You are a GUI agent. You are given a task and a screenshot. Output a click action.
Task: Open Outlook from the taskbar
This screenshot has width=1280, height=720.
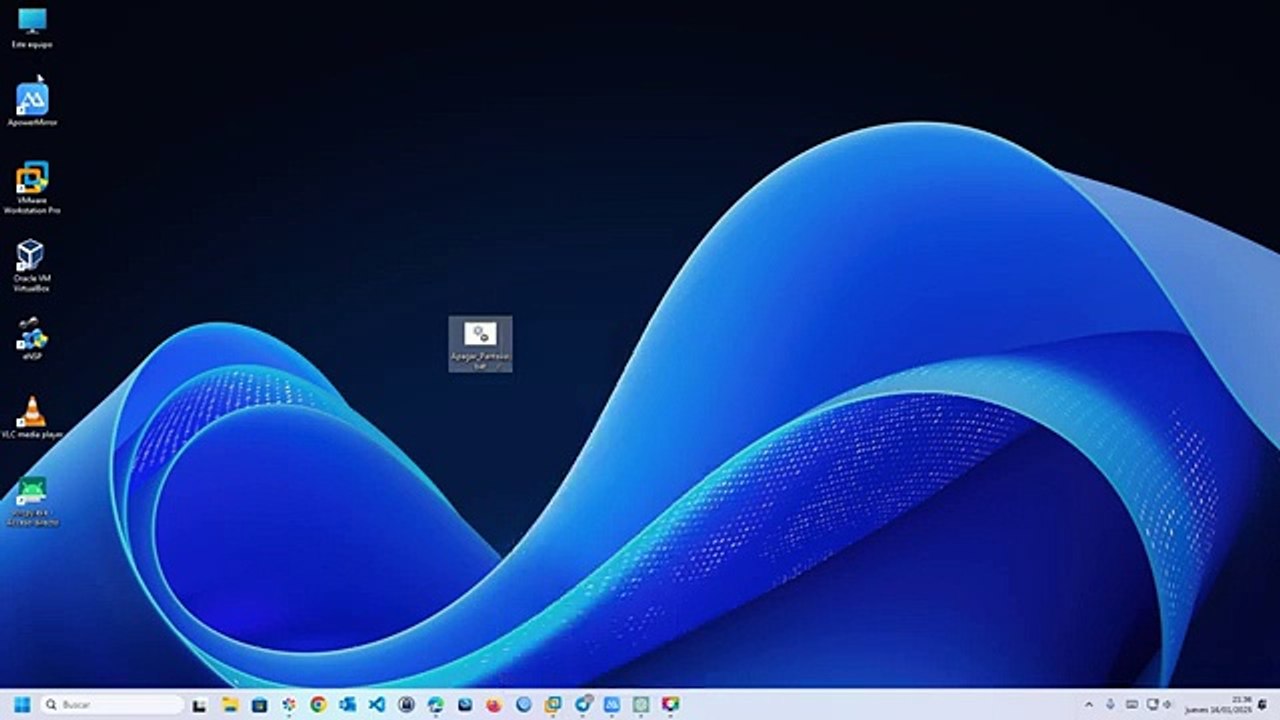point(347,705)
